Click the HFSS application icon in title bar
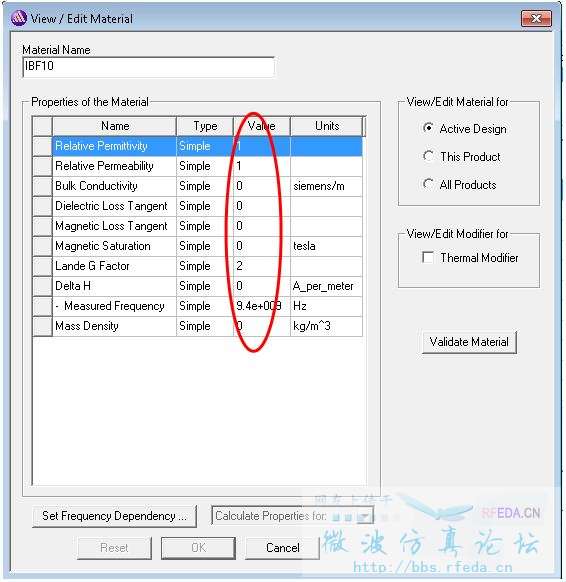This screenshot has height=582, width=566. click(19, 18)
